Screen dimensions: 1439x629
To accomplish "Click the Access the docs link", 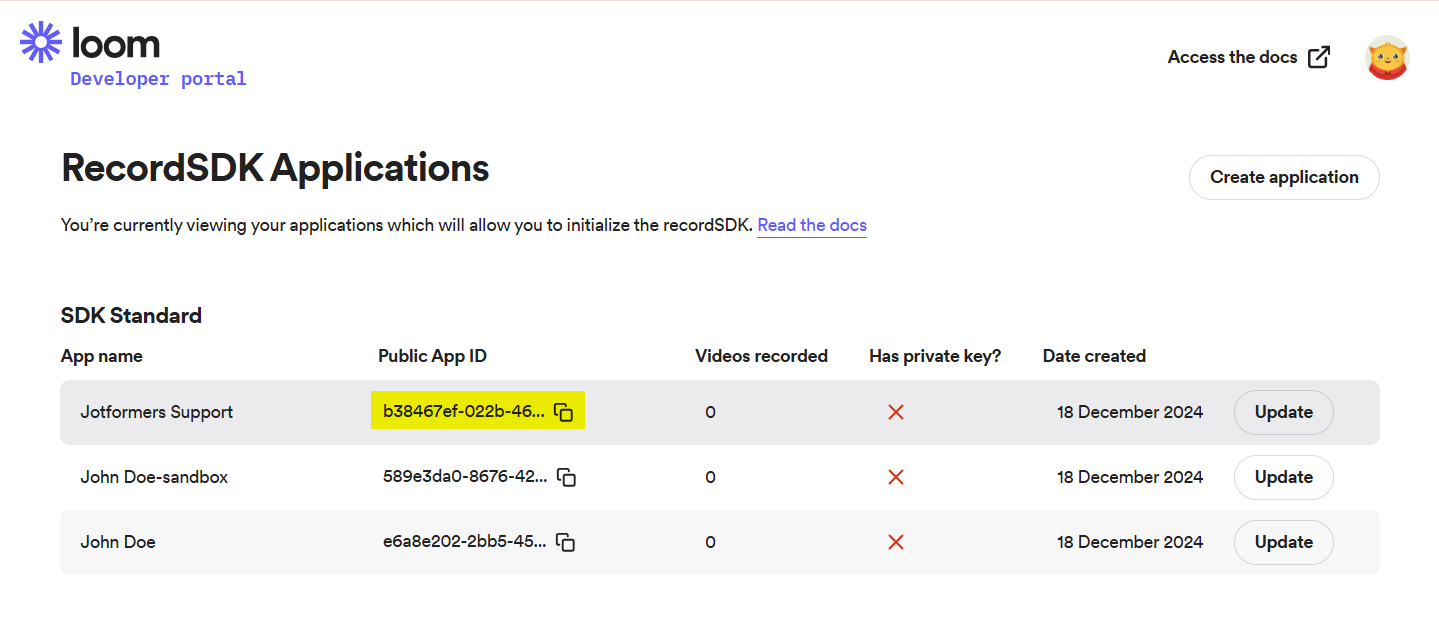I will coord(1232,57).
